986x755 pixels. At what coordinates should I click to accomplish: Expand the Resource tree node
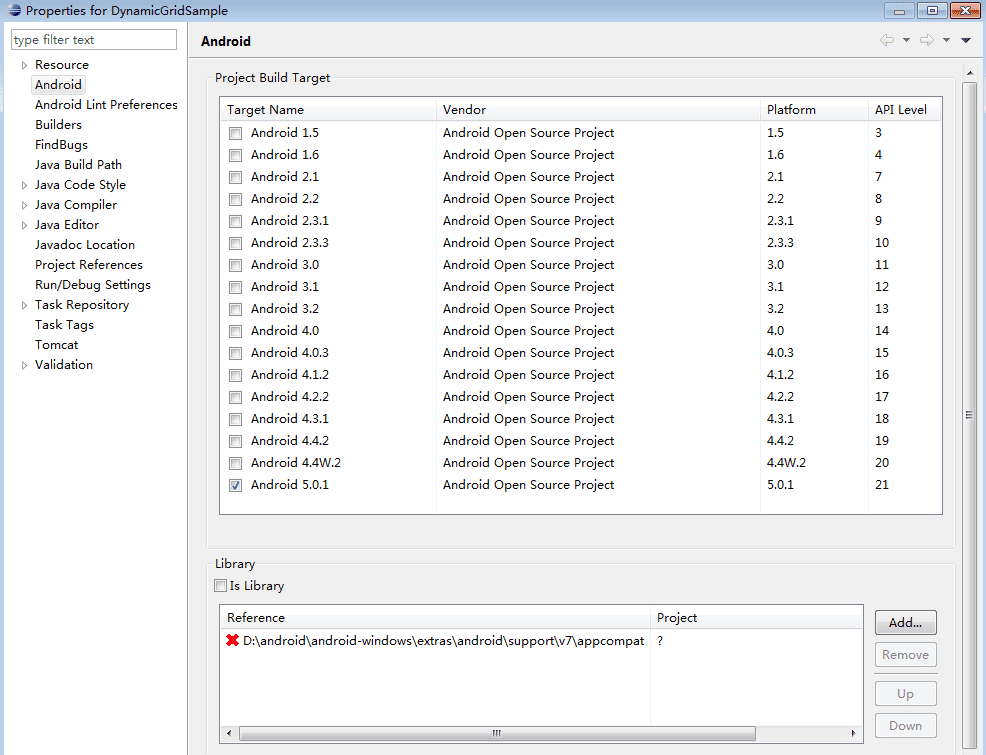click(x=25, y=65)
